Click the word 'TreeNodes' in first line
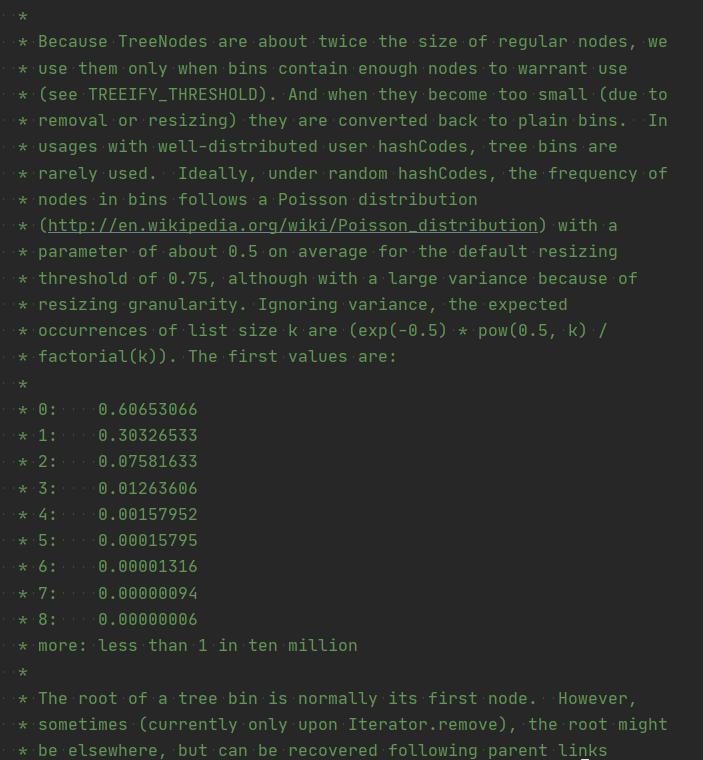 pyautogui.click(x=163, y=42)
